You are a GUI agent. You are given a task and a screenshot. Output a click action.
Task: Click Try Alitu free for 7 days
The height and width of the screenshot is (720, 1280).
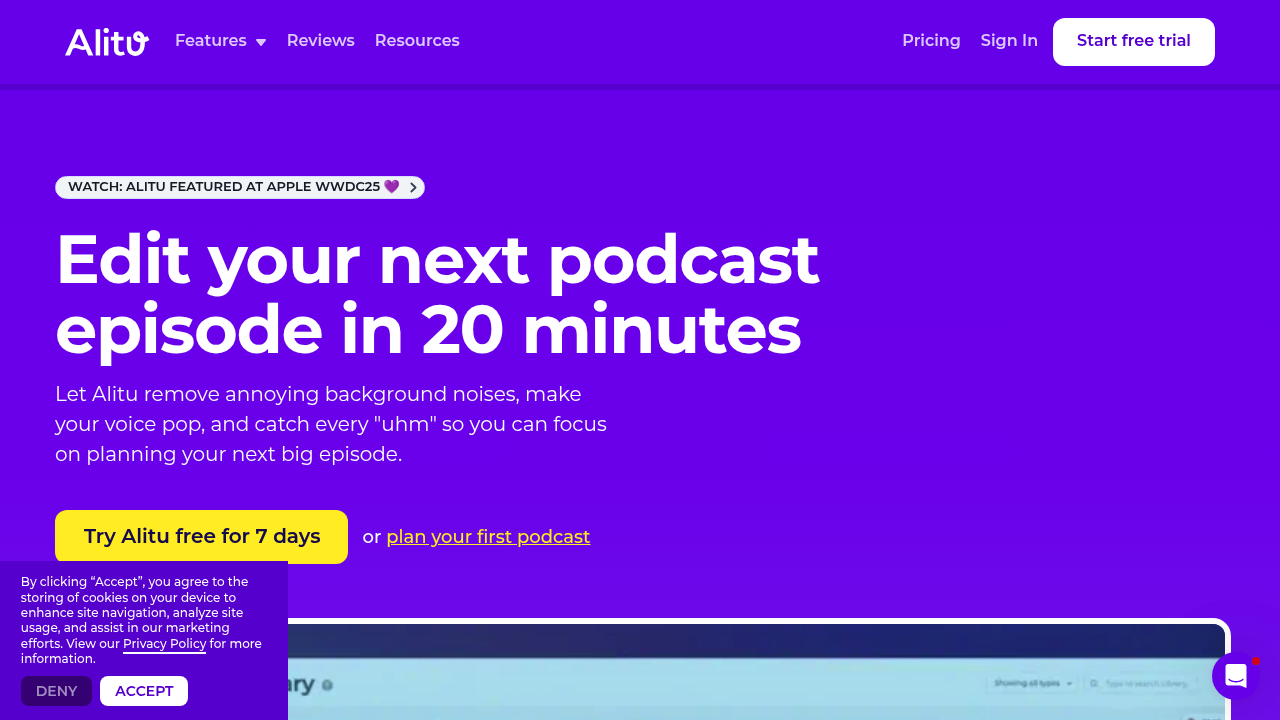click(201, 537)
